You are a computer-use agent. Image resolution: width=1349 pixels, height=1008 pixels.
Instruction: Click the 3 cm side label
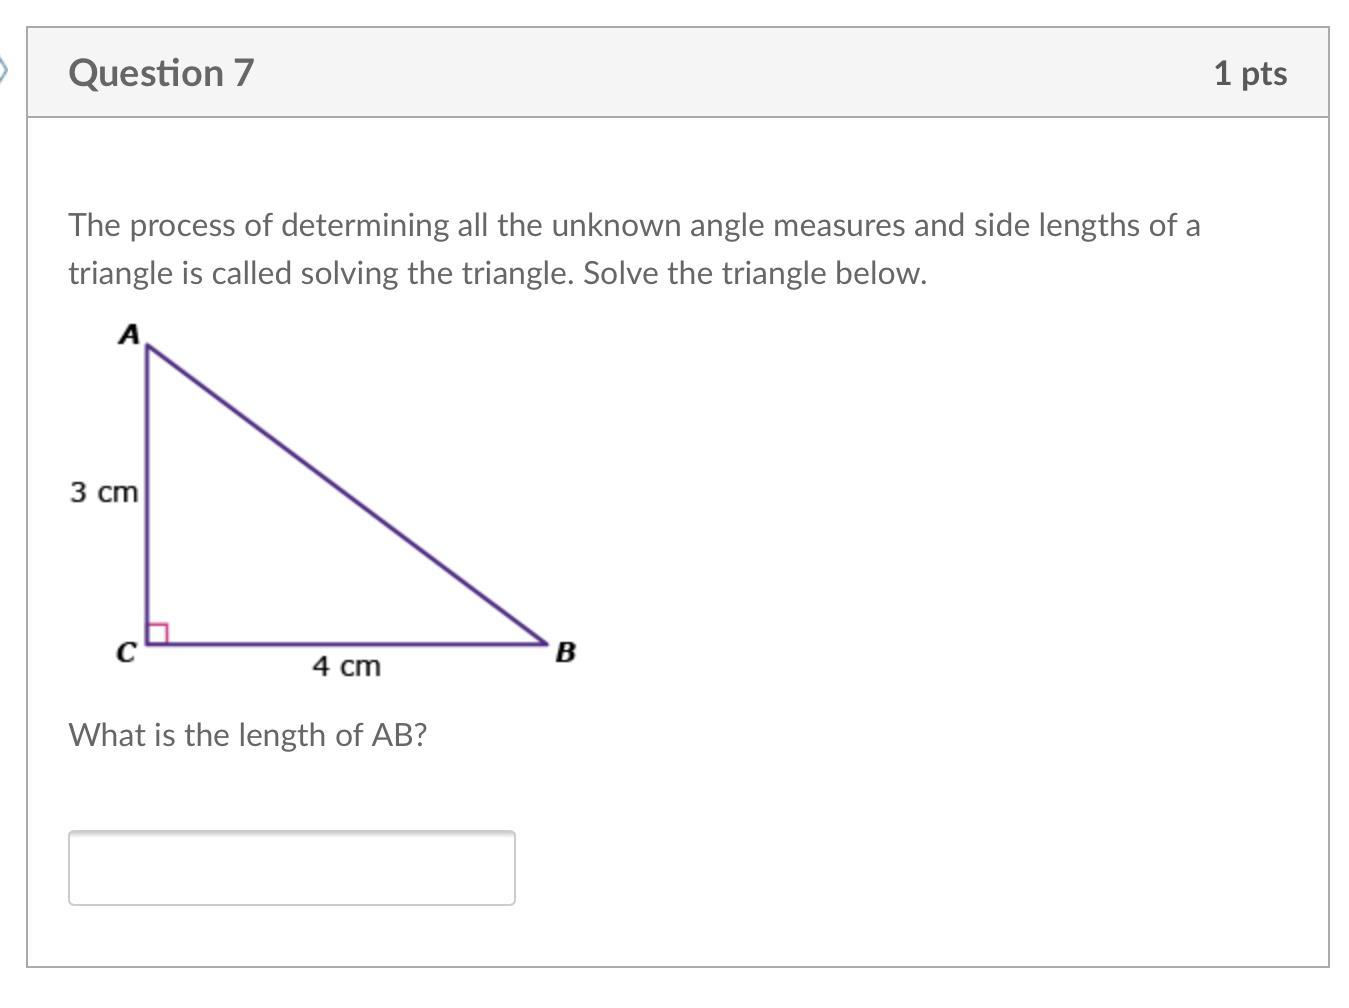click(104, 492)
